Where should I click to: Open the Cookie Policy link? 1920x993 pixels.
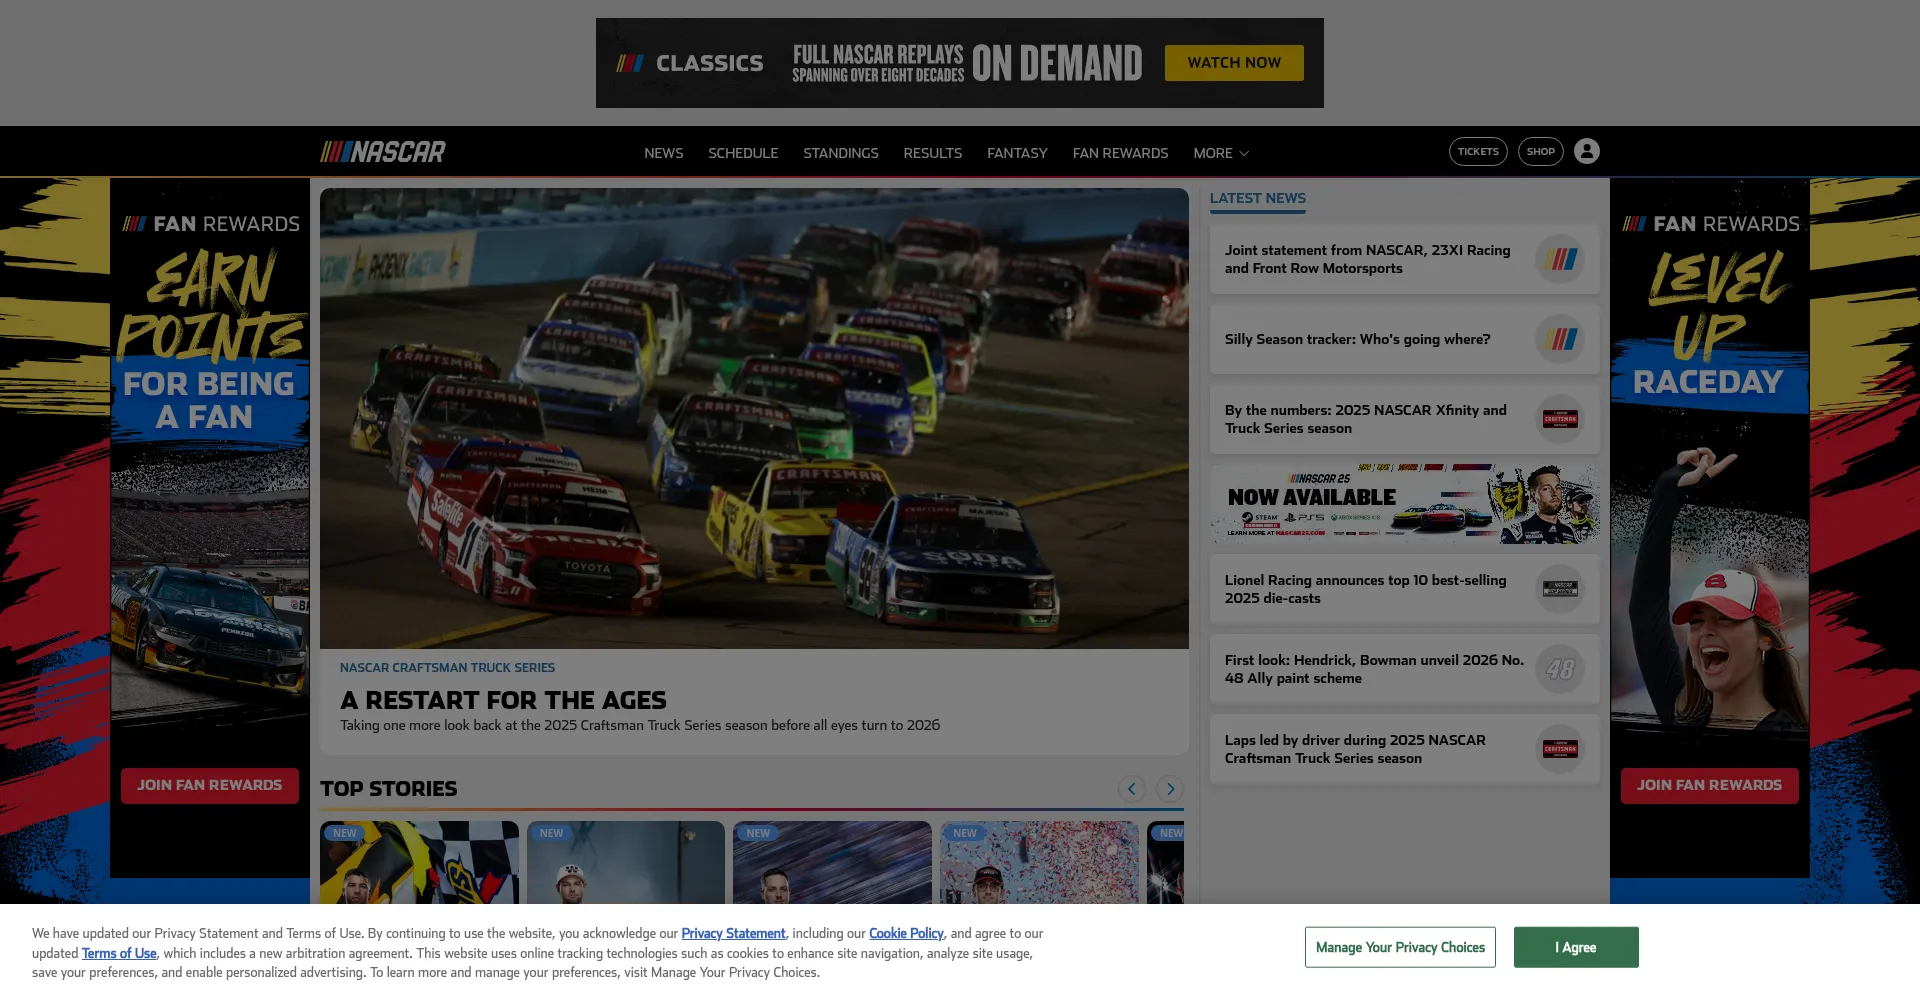click(x=906, y=933)
